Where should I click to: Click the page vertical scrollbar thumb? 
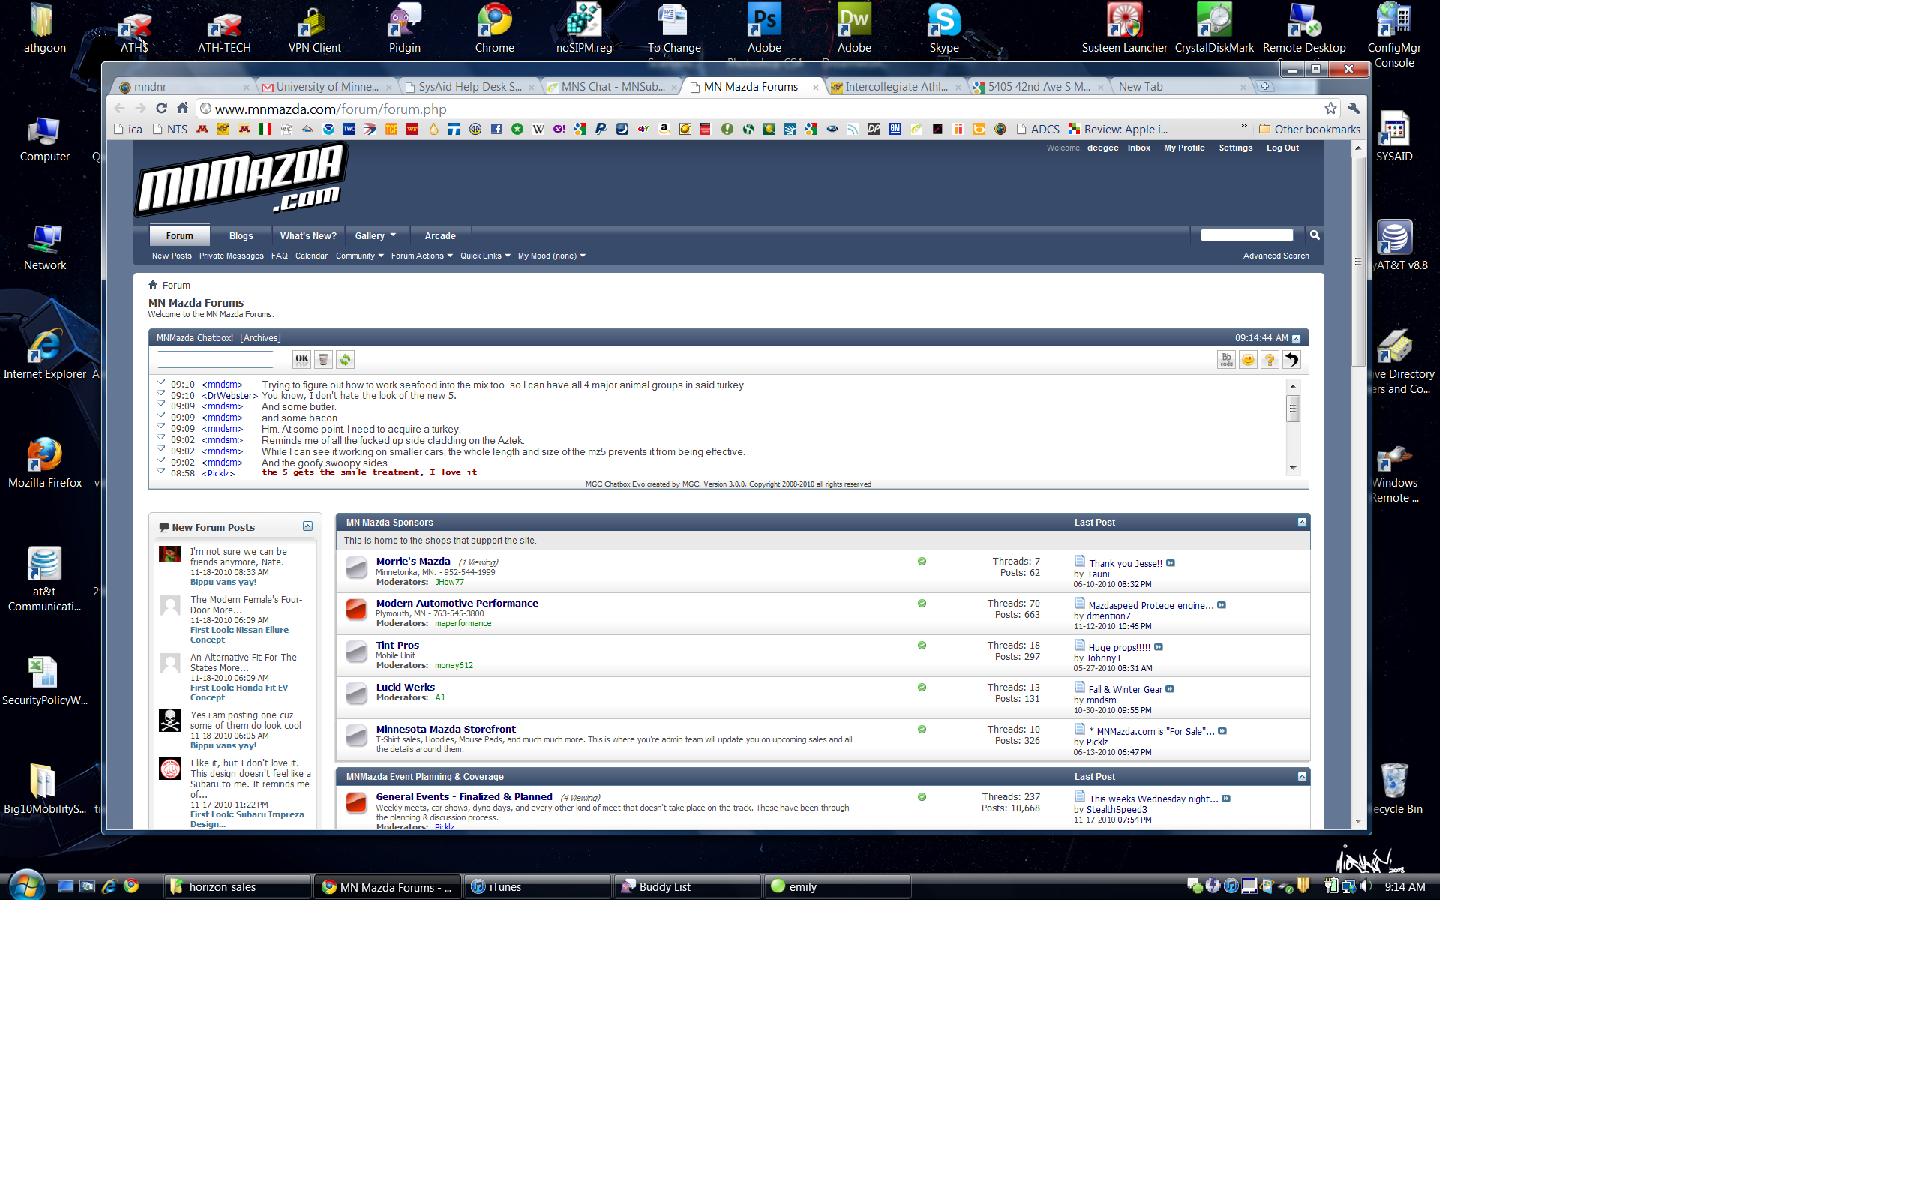pos(1358,262)
